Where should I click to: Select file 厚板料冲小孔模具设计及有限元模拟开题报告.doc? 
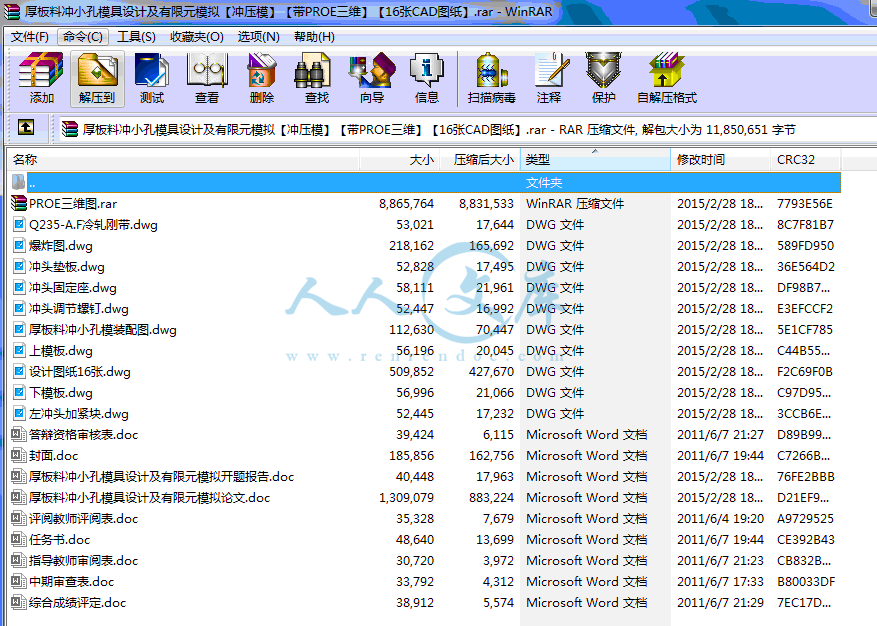click(x=162, y=477)
